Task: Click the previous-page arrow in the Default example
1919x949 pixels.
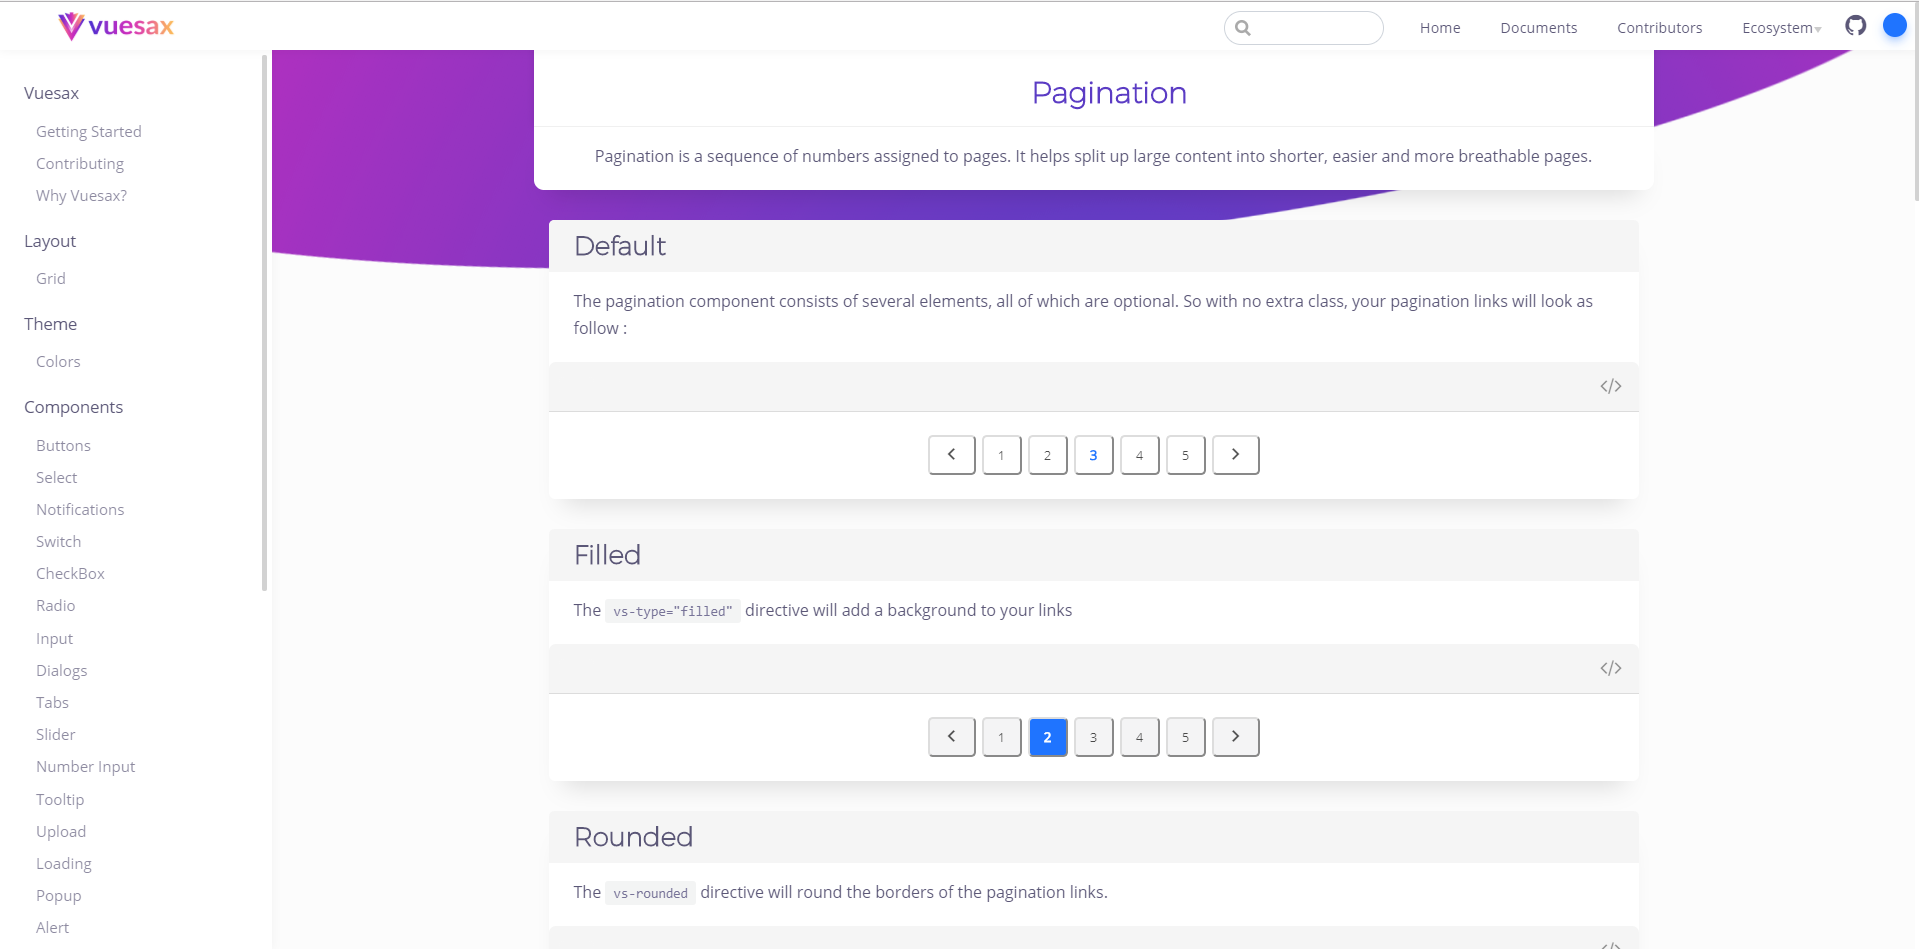Action: click(x=950, y=454)
